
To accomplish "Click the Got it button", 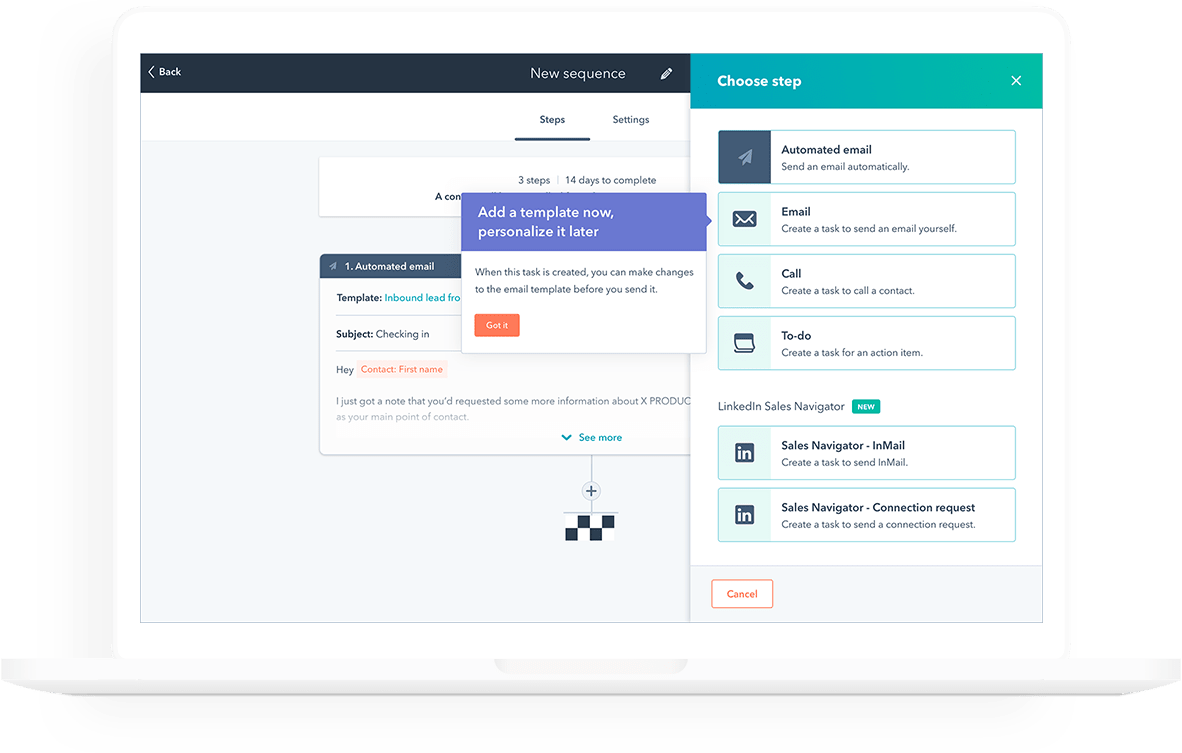I will pos(497,325).
